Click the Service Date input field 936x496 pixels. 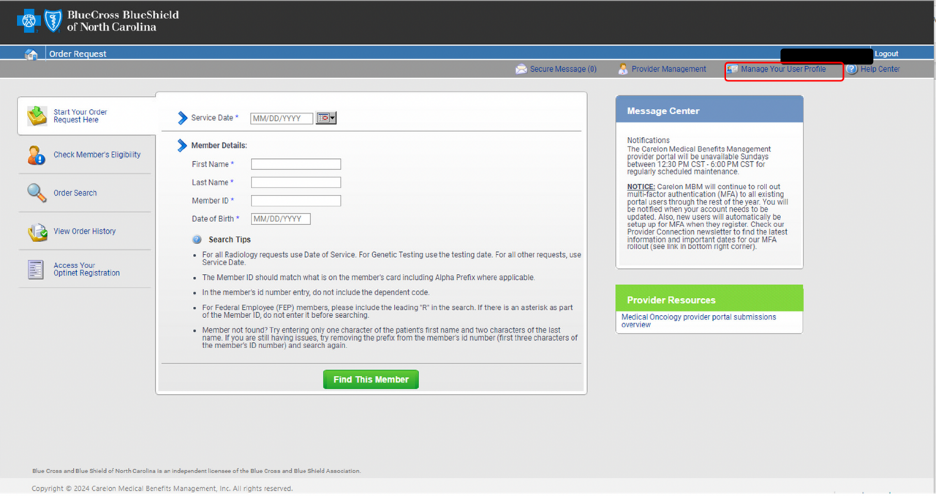281,118
